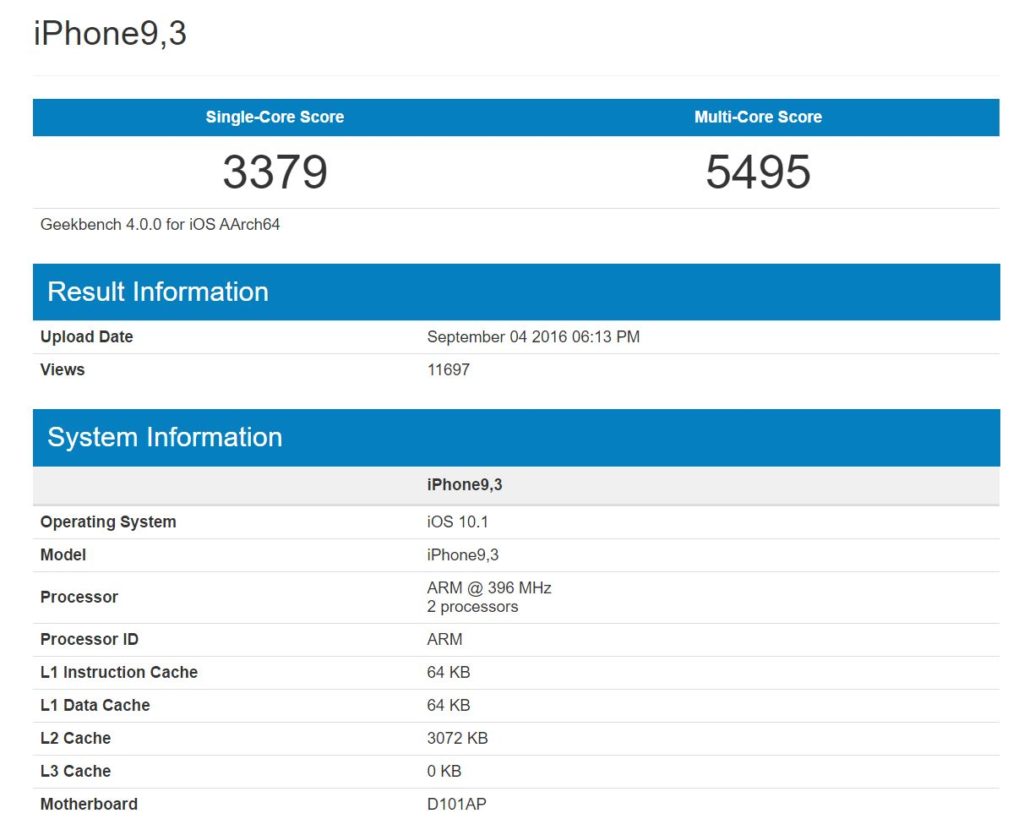This screenshot has width=1024, height=819.
Task: Click the Result Information section header
Action: [x=158, y=292]
